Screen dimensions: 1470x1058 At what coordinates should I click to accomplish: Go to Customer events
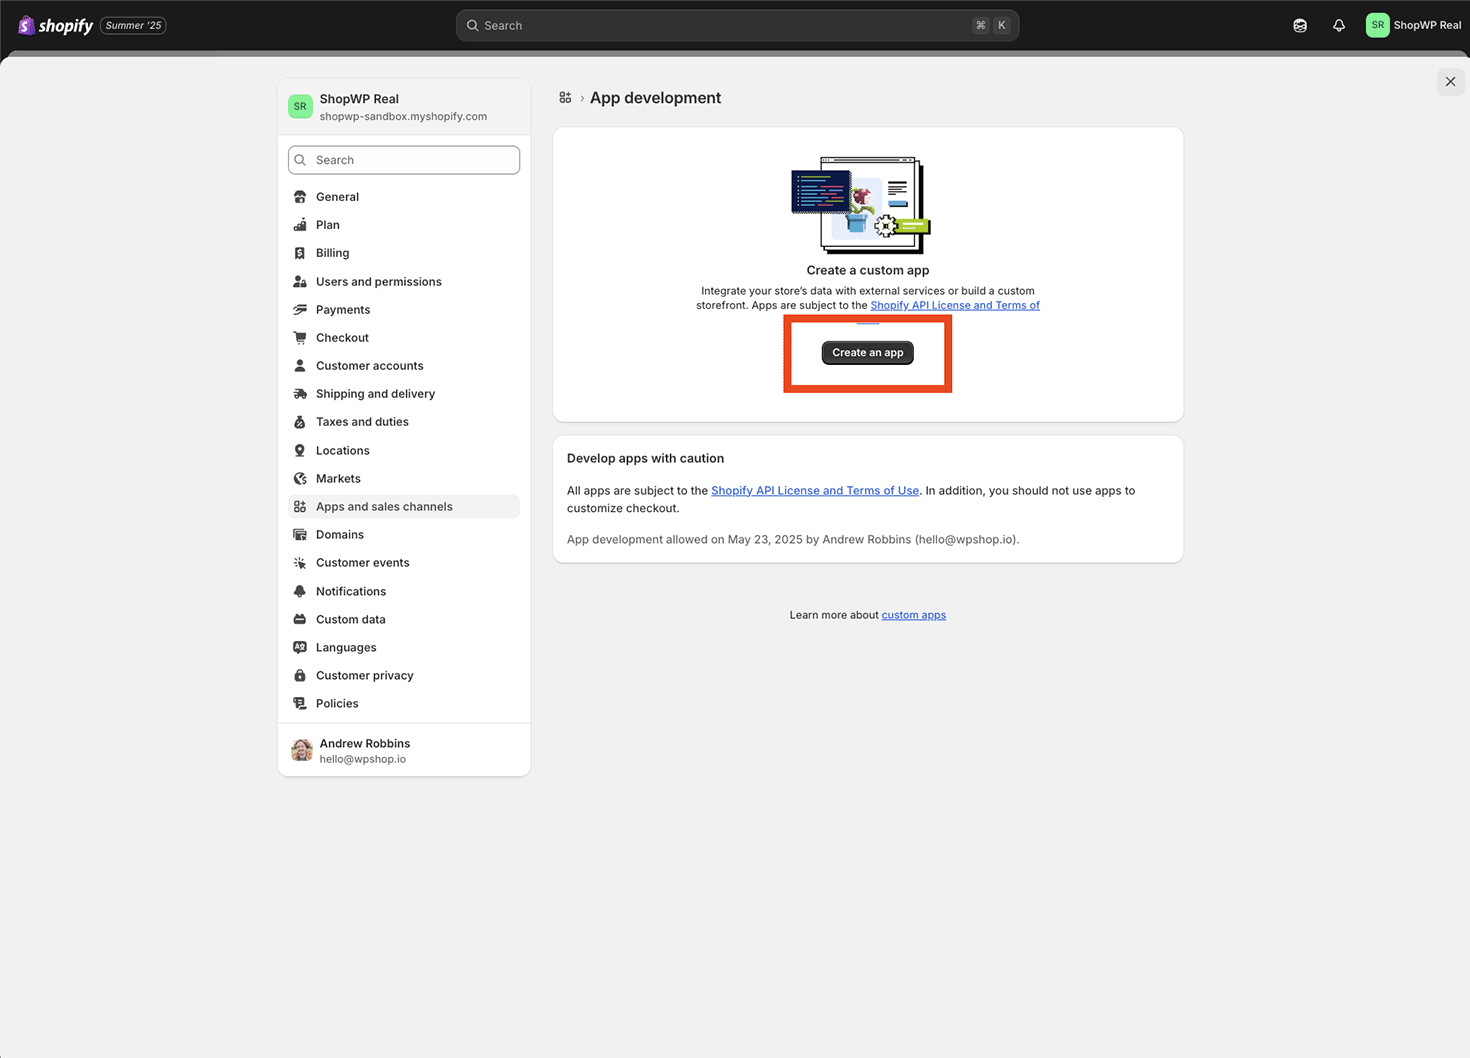click(x=404, y=563)
